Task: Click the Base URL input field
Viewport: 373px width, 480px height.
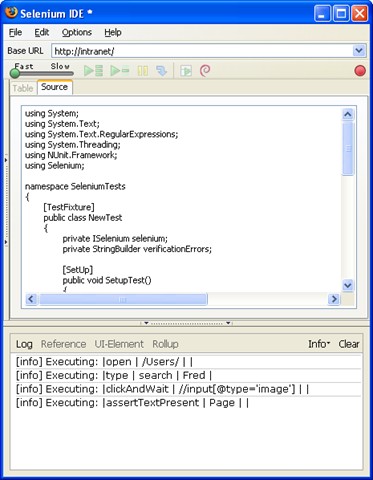Action: [202, 51]
